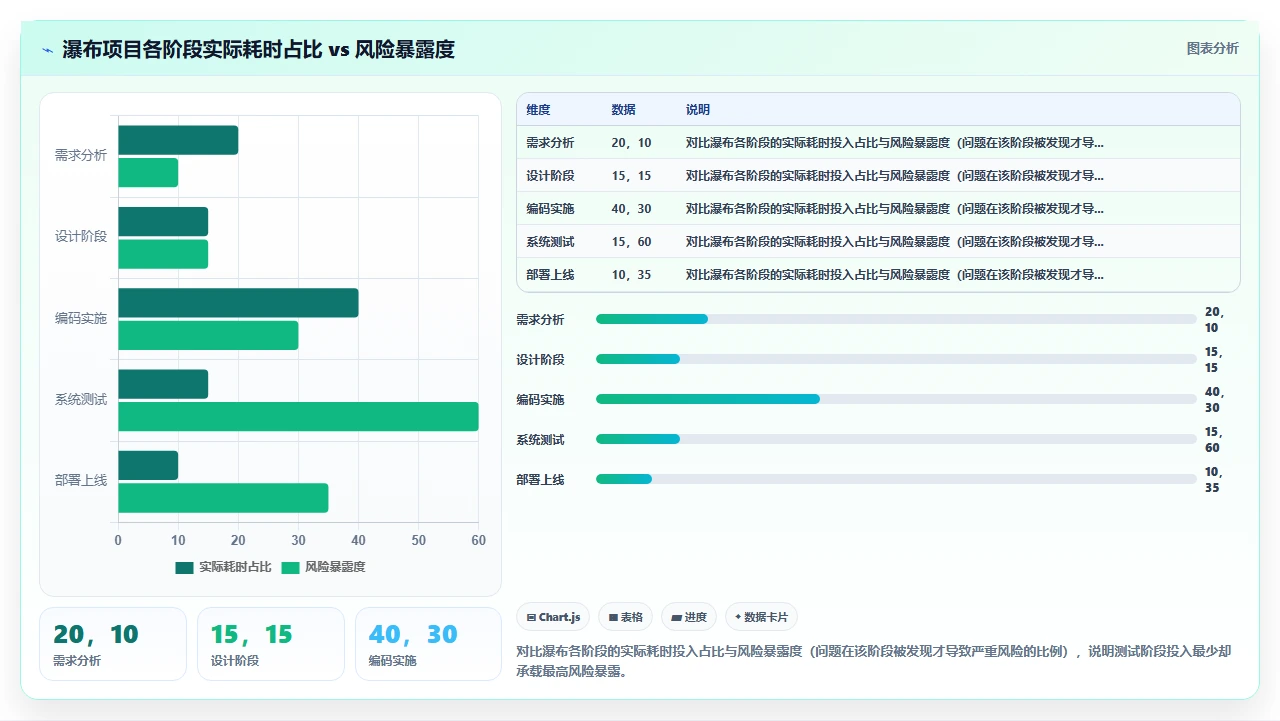Click the 系统测试 y-axis label in chart
The image size is (1280, 721).
pos(81,400)
